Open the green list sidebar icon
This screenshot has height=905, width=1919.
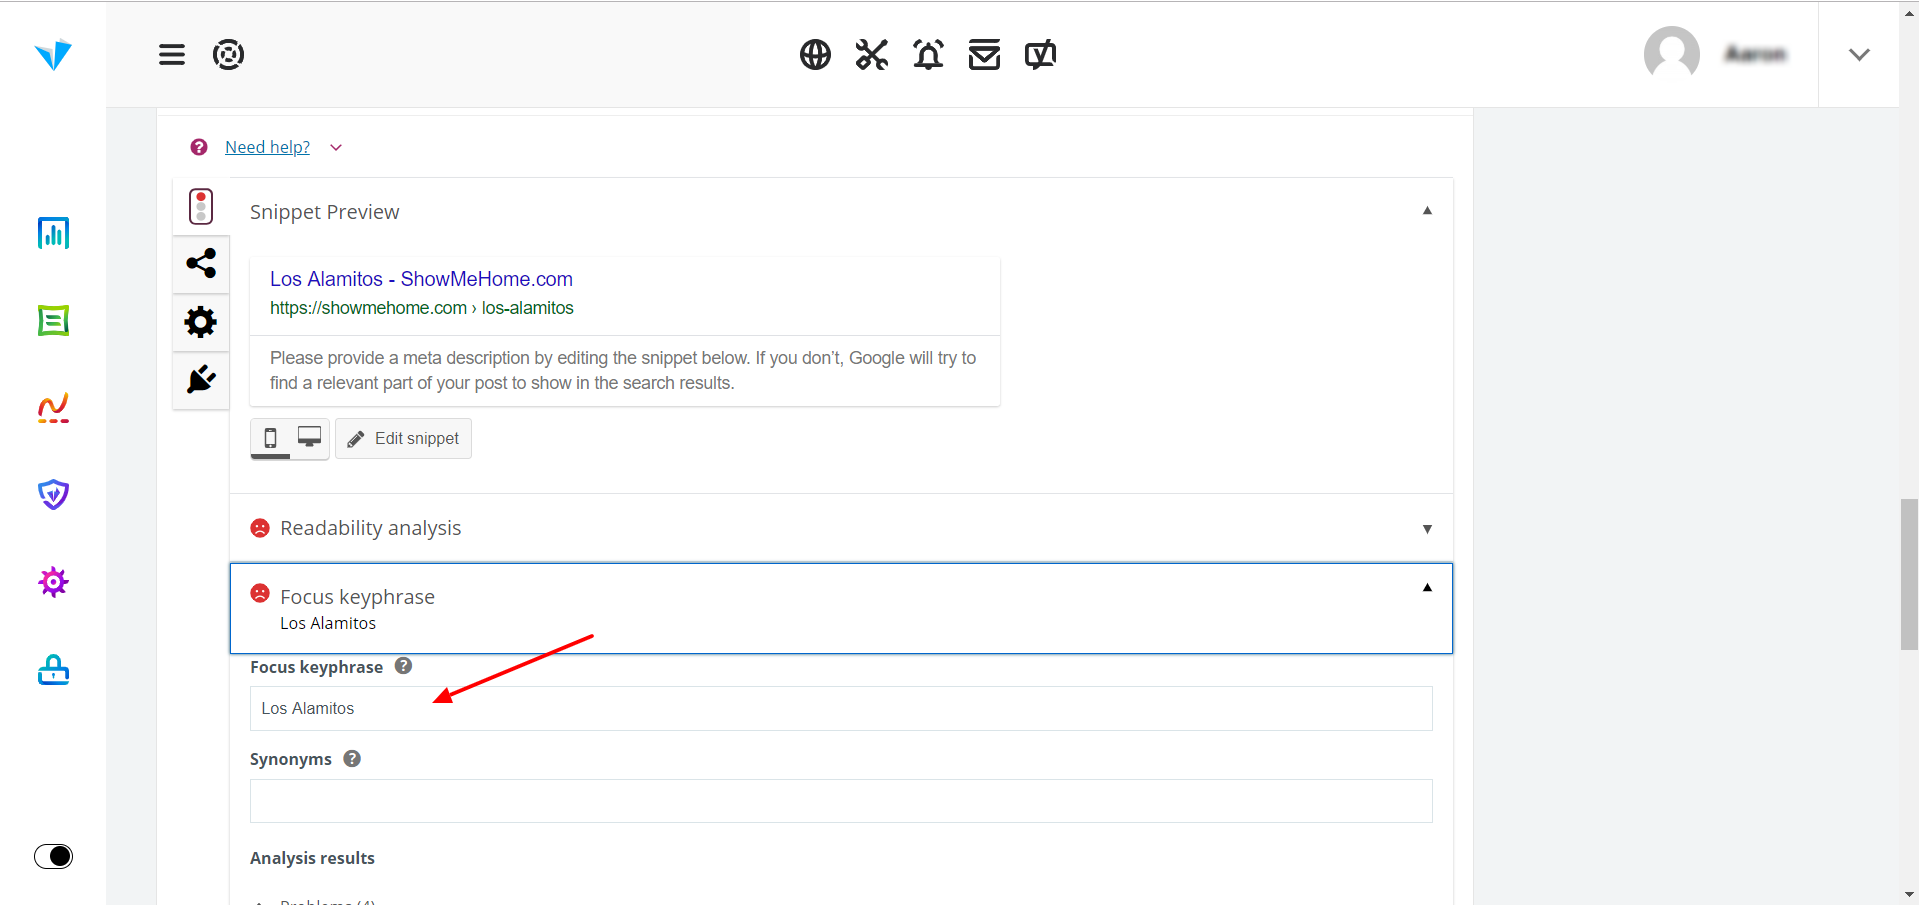click(x=53, y=321)
